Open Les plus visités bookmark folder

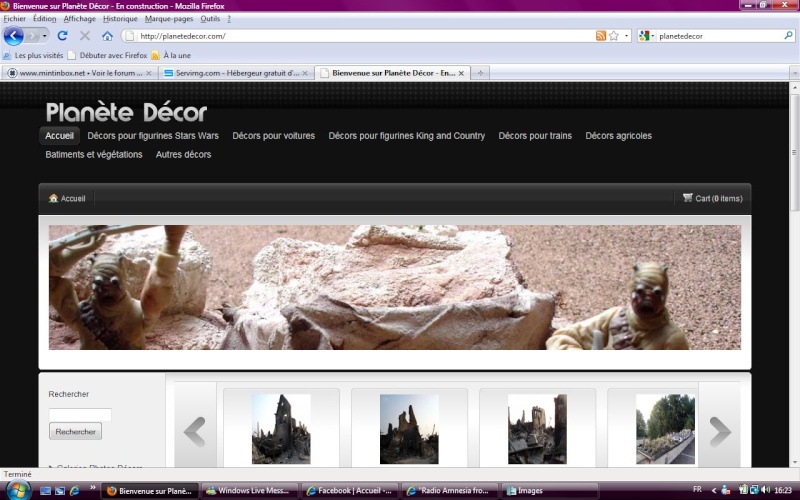(x=33, y=55)
